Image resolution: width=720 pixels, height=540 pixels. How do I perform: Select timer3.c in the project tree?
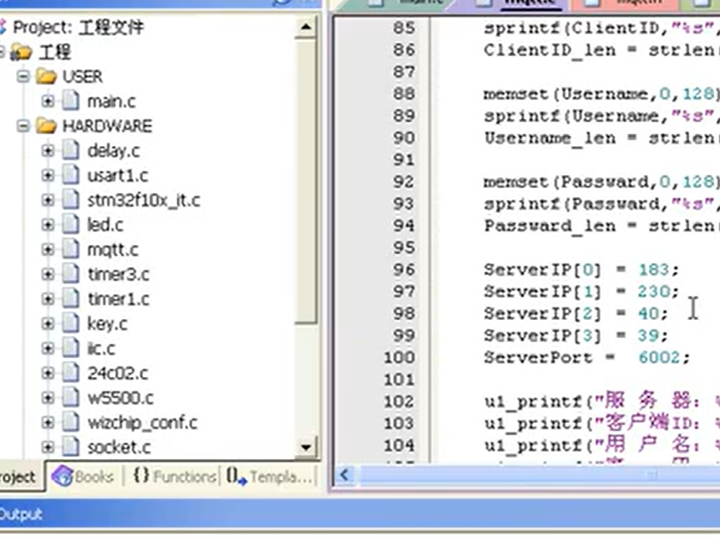click(x=118, y=274)
